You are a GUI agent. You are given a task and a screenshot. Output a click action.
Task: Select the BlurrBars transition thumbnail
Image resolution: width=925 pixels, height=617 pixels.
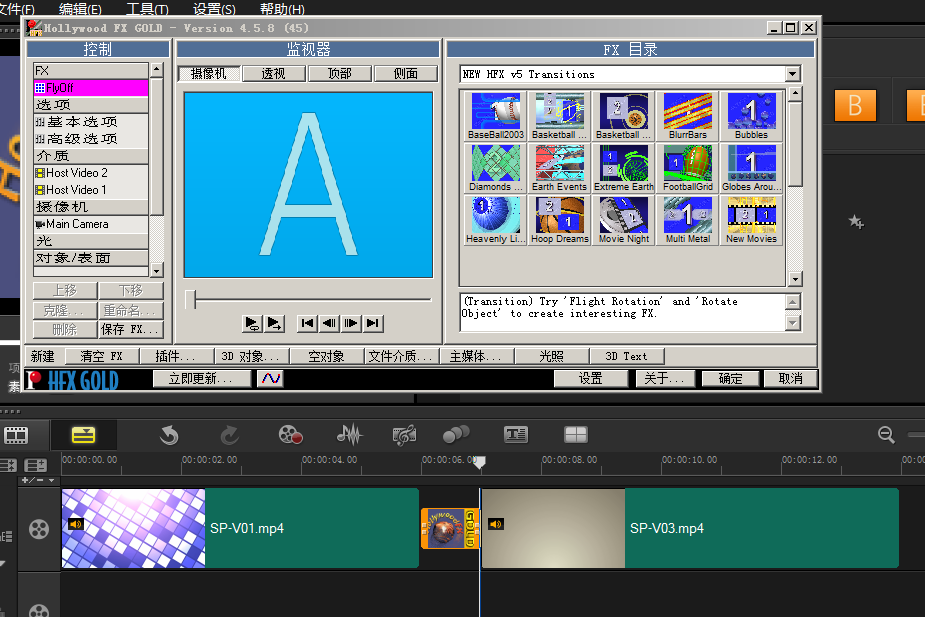click(x=688, y=116)
